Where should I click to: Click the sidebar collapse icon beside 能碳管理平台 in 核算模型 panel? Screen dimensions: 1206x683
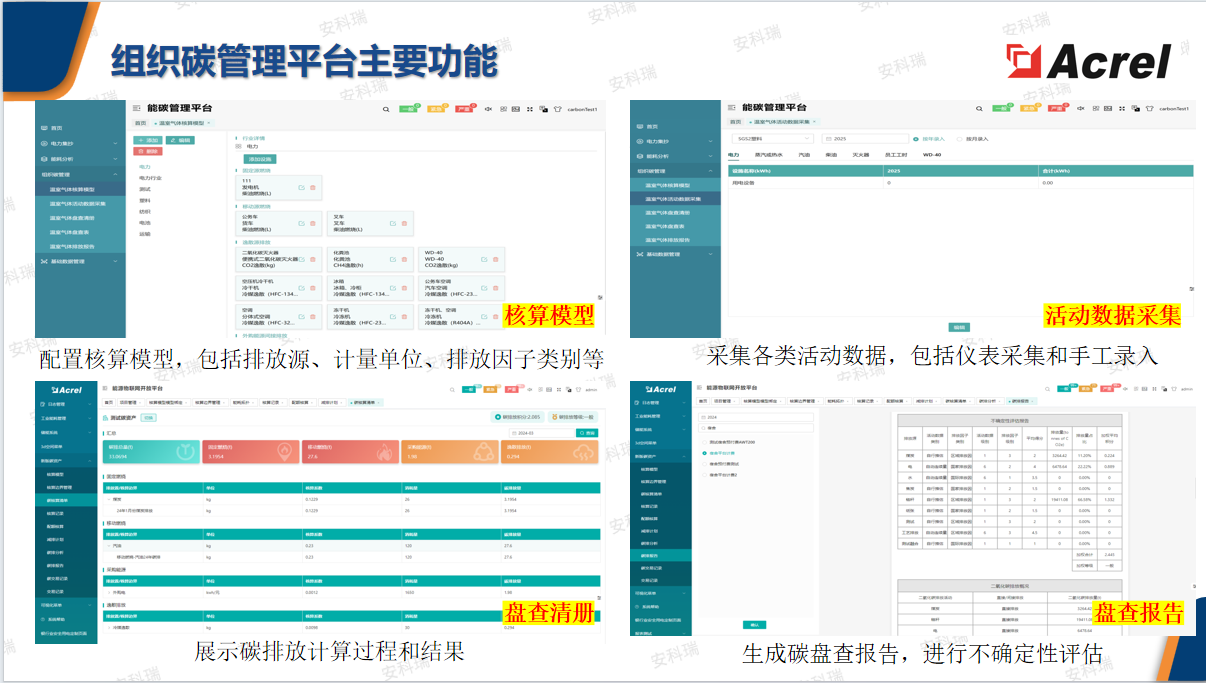point(136,108)
